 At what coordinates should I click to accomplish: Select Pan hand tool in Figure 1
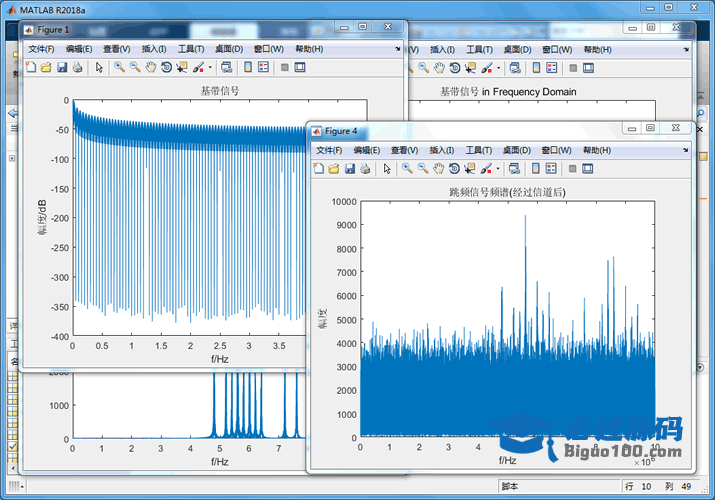point(150,67)
